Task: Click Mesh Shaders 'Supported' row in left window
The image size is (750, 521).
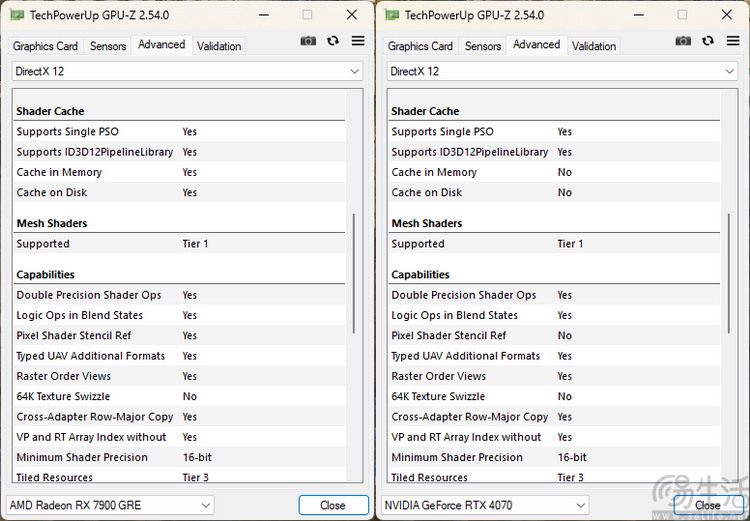Action: [x=179, y=244]
